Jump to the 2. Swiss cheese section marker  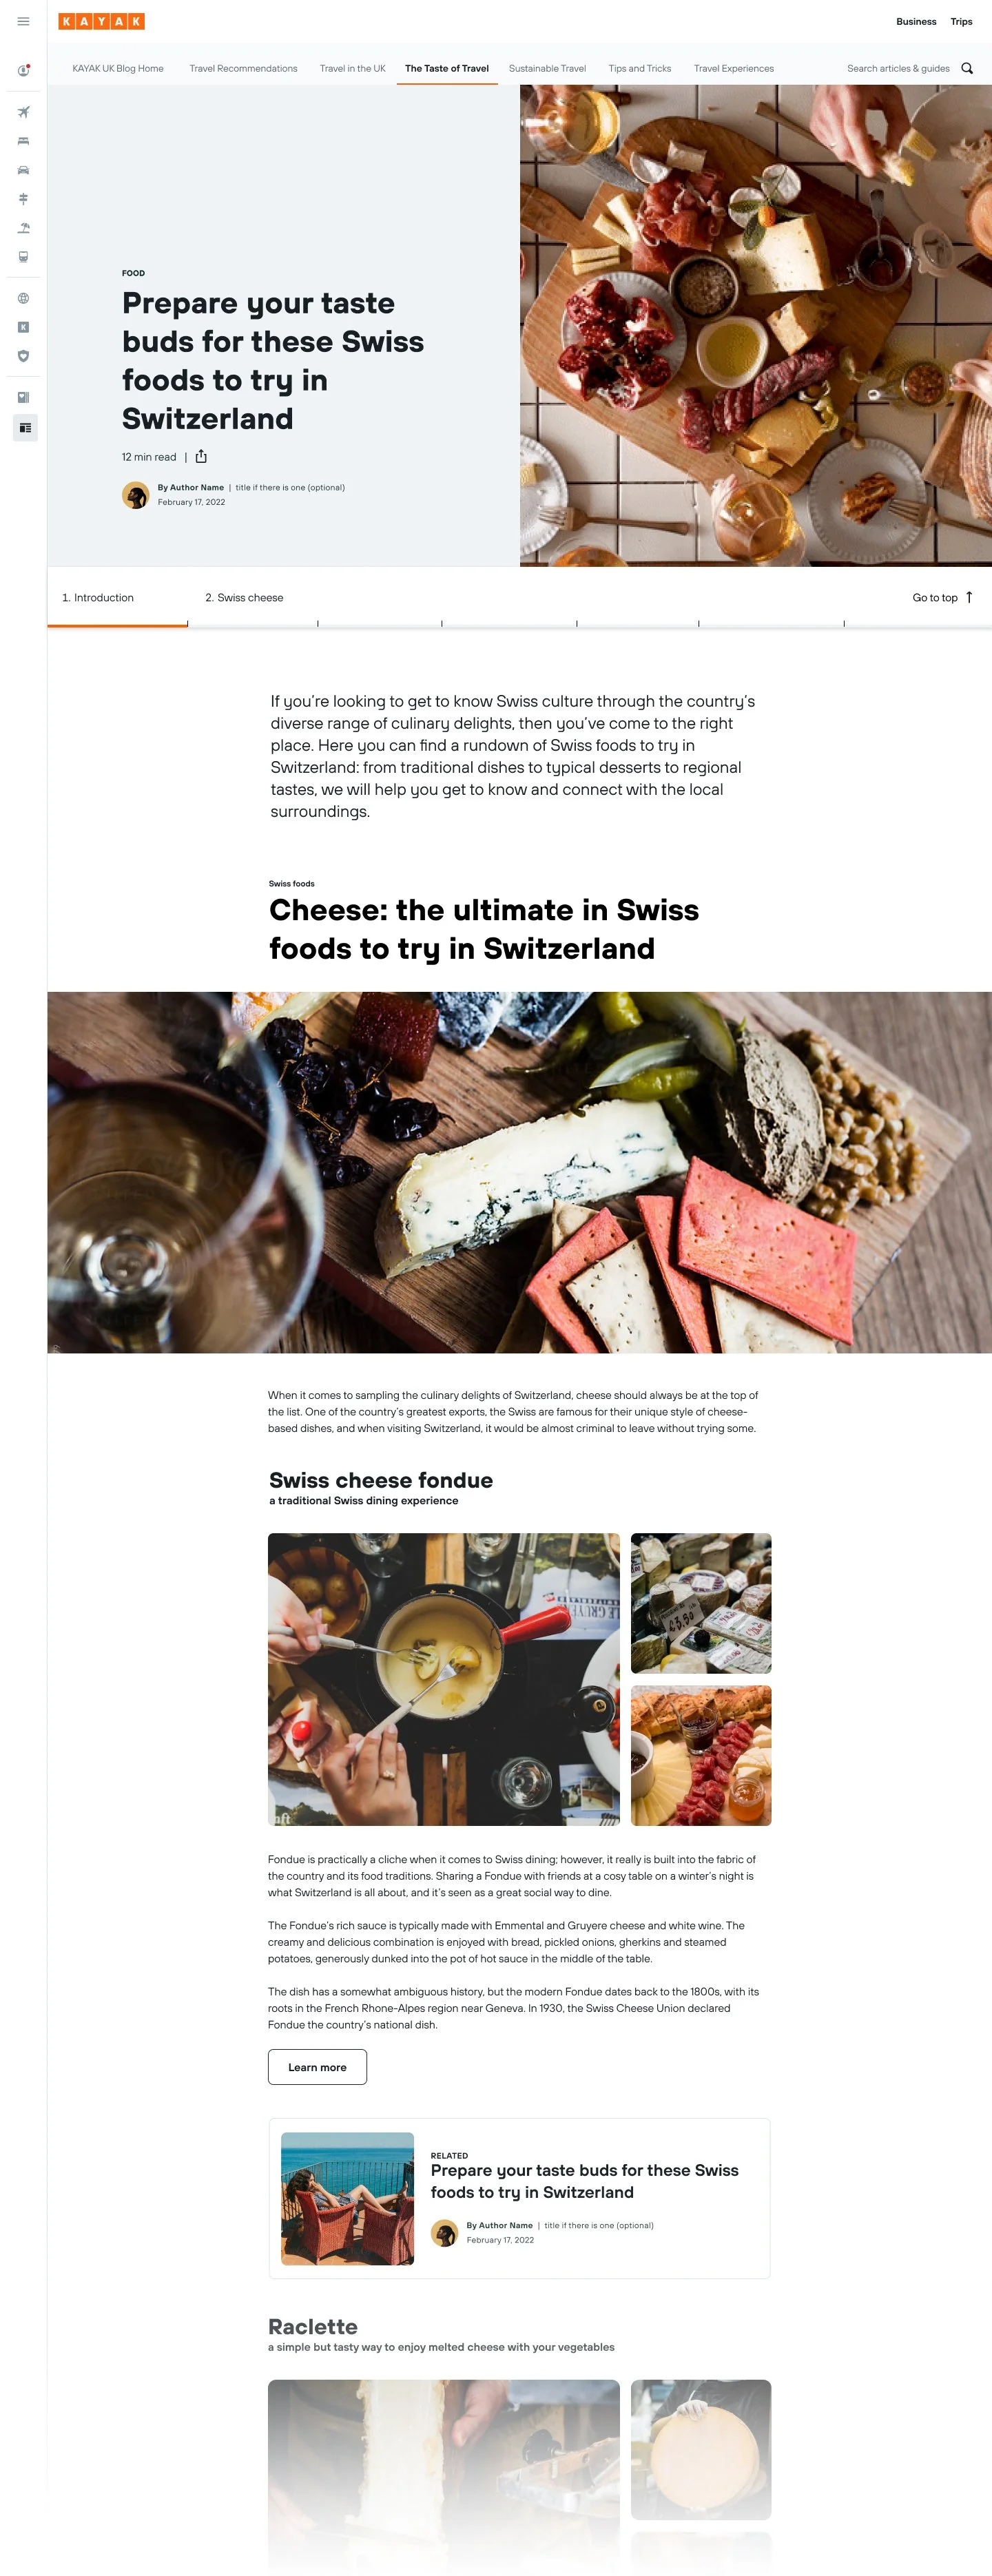pyautogui.click(x=244, y=598)
